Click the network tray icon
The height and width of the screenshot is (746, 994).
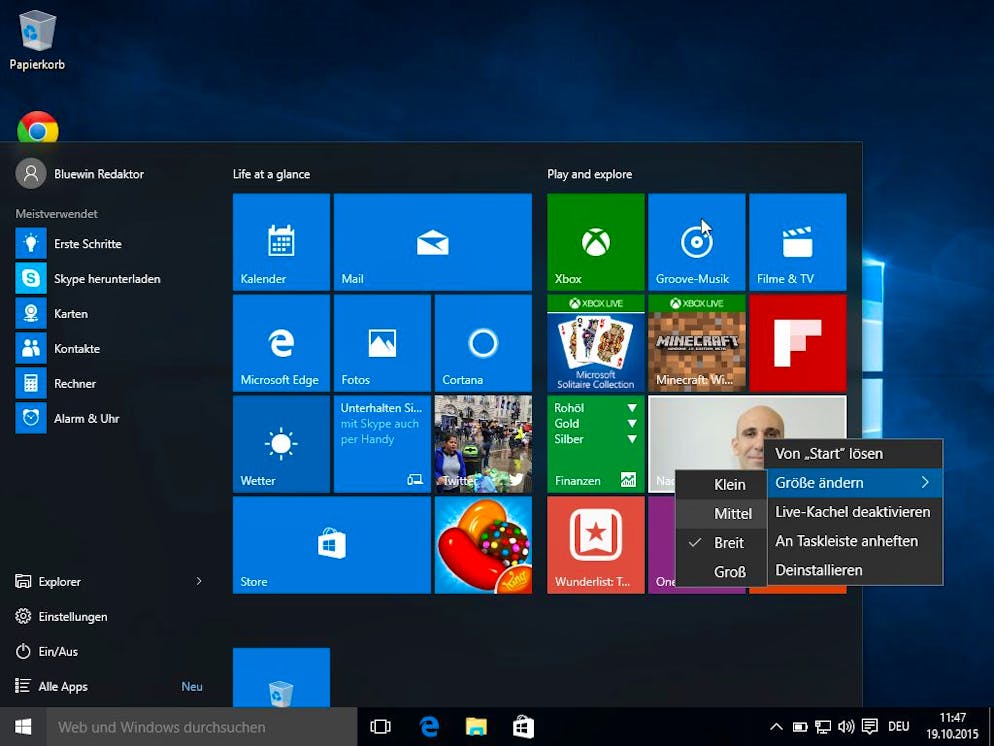click(823, 727)
